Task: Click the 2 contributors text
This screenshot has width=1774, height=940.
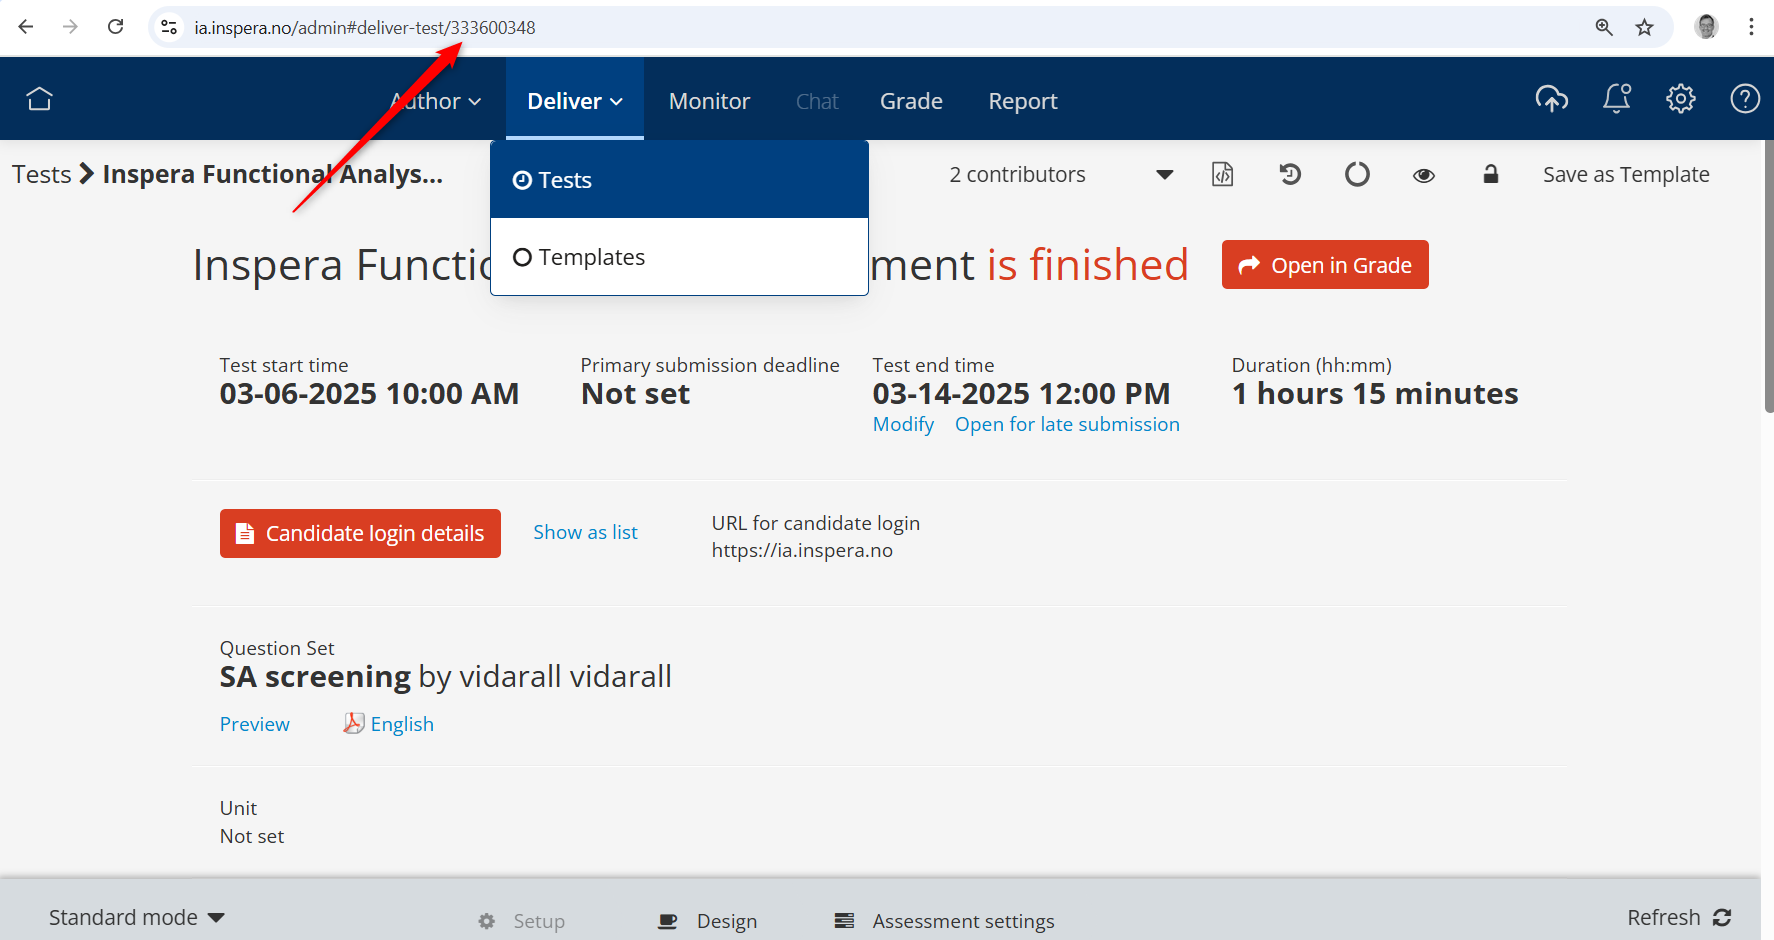Action: pyautogui.click(x=1017, y=174)
